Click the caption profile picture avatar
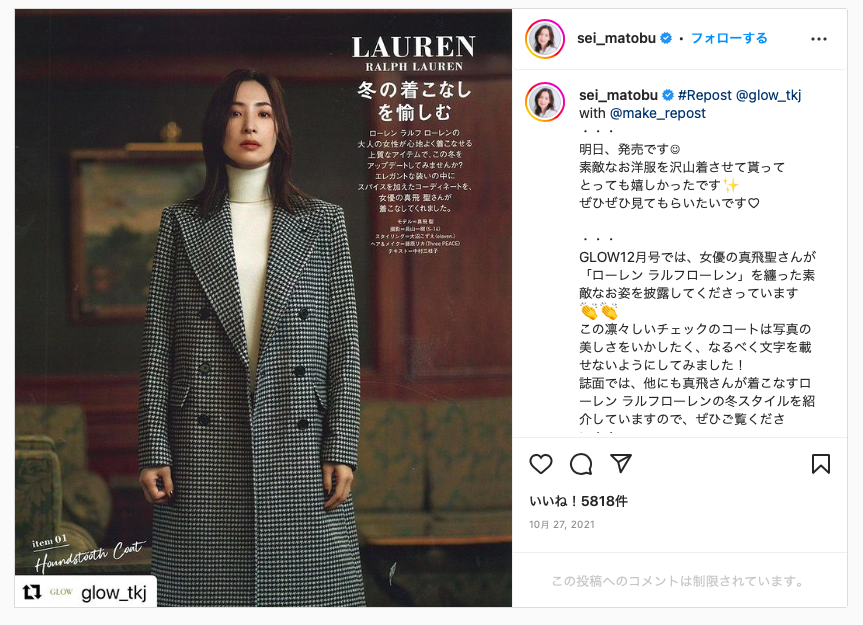 (x=545, y=102)
